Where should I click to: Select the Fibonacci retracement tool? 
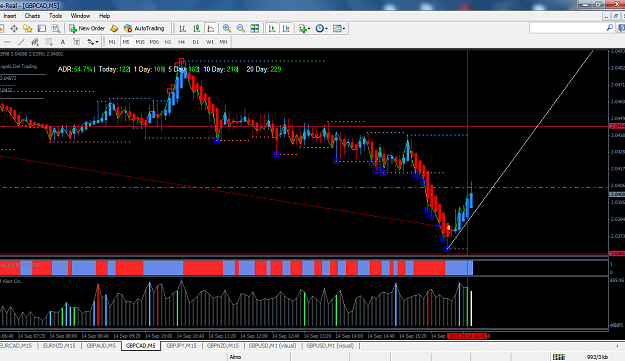49,42
